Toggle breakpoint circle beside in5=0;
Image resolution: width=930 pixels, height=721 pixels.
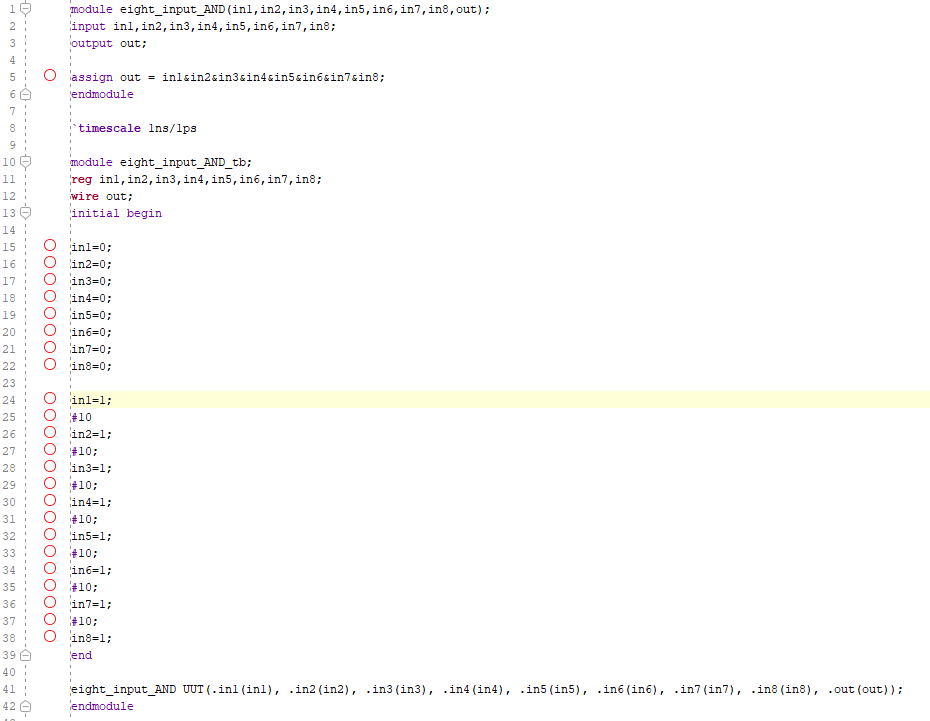tap(50, 313)
